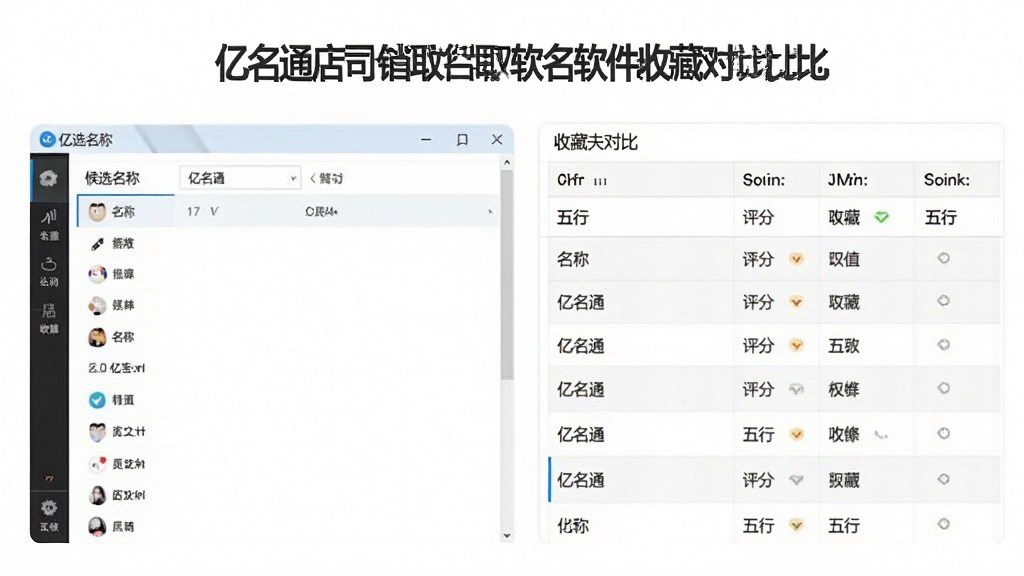1024x576 pixels.
Task: Expand the orange chevron in the 名称 row
Action: click(x=796, y=259)
